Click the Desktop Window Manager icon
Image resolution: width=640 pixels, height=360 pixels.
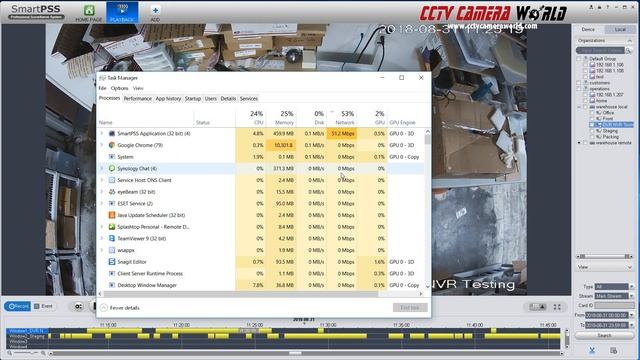click(x=112, y=285)
